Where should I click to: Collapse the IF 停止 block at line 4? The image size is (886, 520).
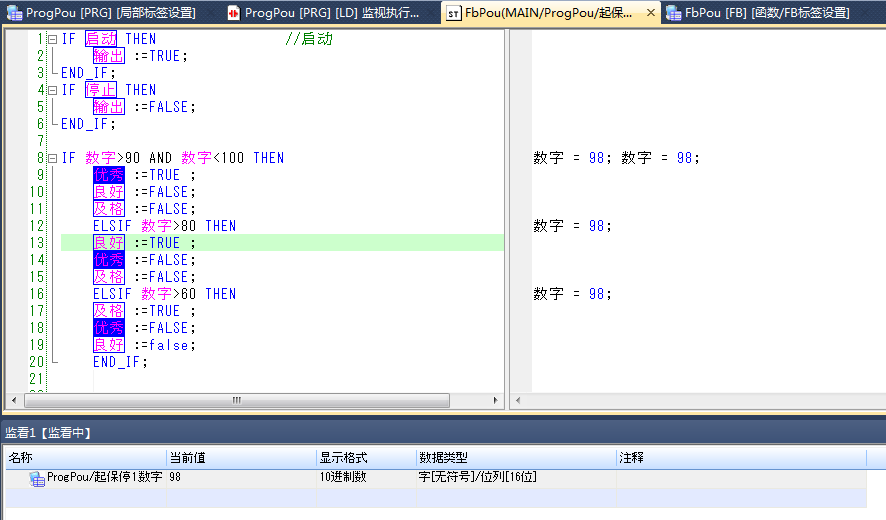pos(51,90)
